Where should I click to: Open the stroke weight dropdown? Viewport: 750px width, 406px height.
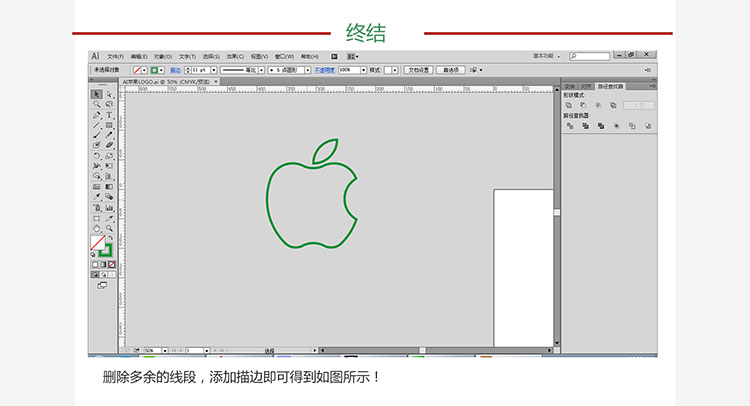coord(214,70)
